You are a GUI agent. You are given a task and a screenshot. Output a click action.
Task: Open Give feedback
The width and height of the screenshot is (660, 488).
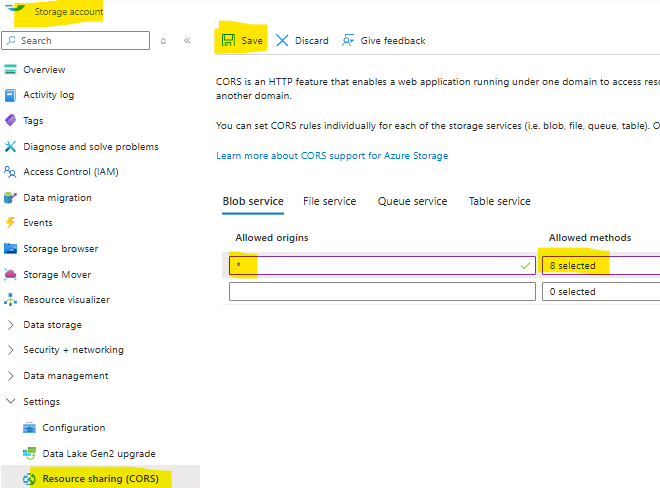(383, 40)
